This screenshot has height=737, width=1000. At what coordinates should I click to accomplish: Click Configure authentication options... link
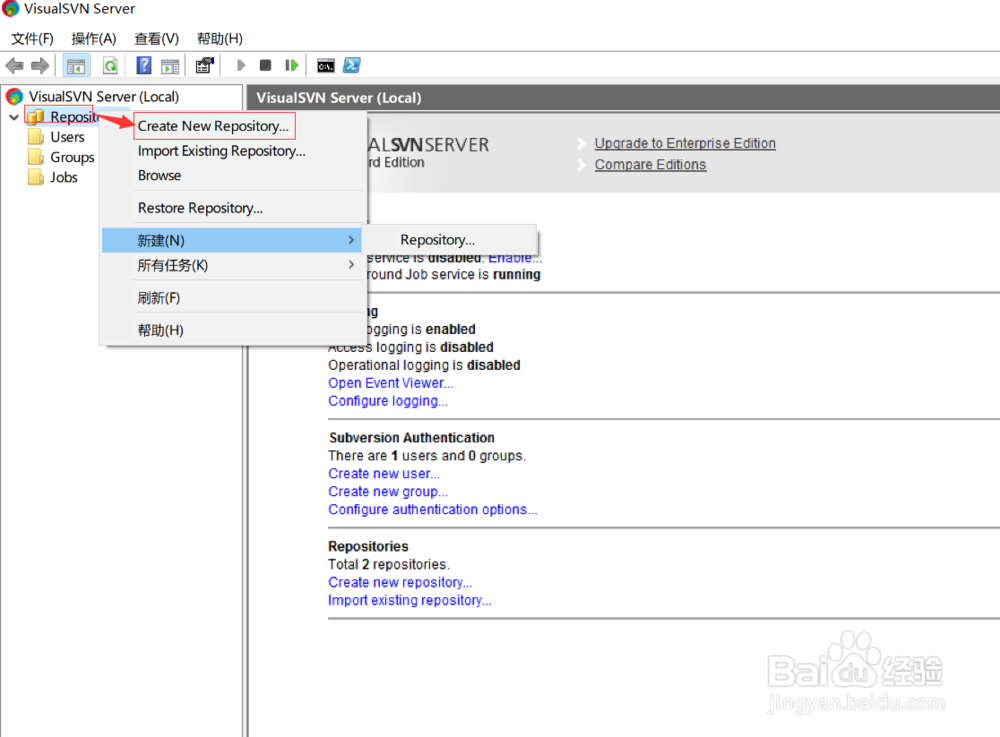(432, 509)
